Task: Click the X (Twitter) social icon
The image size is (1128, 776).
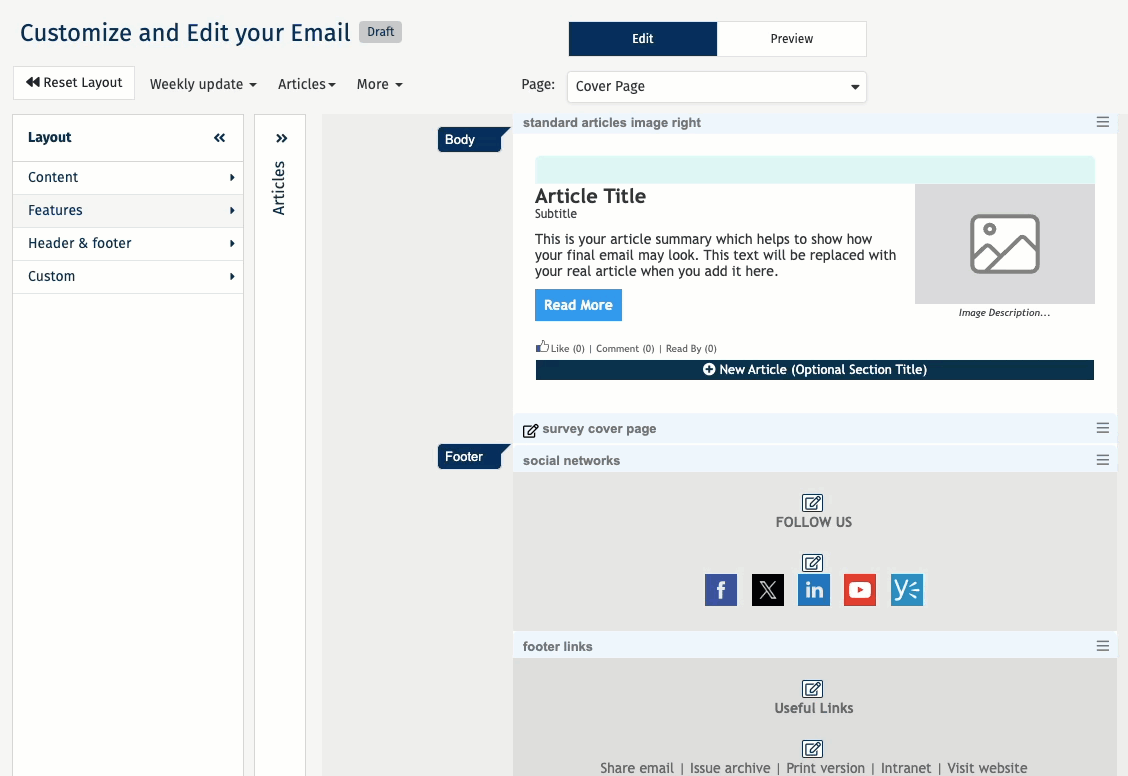Action: (x=767, y=590)
